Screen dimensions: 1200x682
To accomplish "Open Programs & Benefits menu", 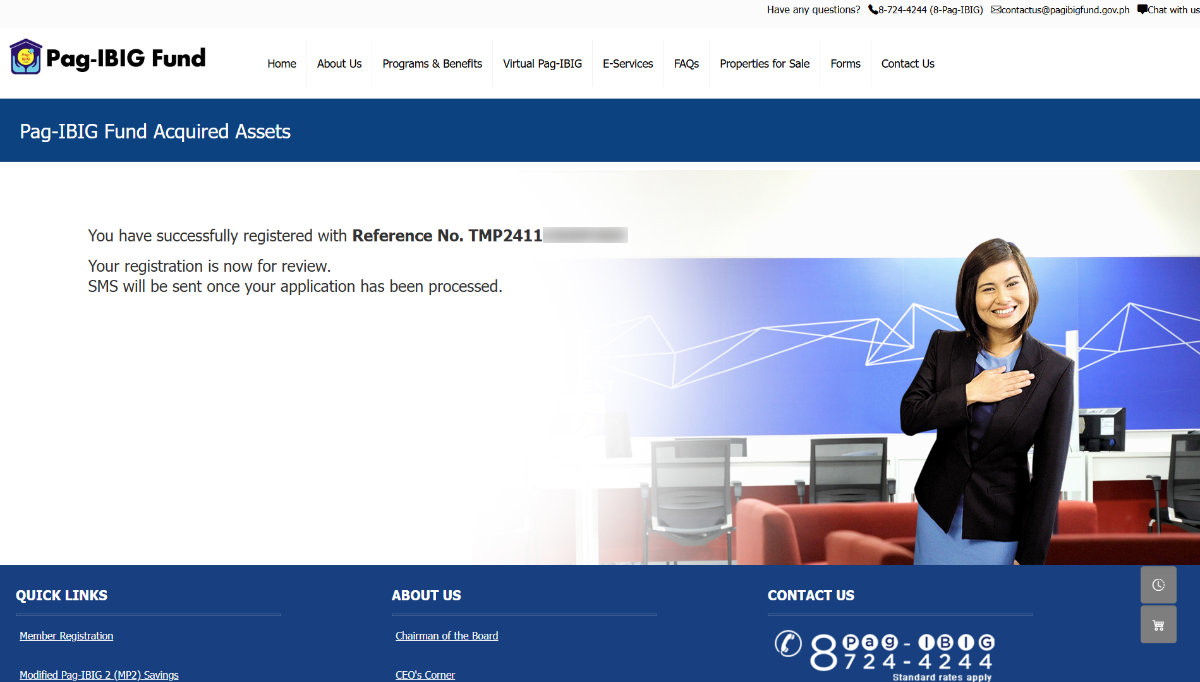I will [432, 64].
